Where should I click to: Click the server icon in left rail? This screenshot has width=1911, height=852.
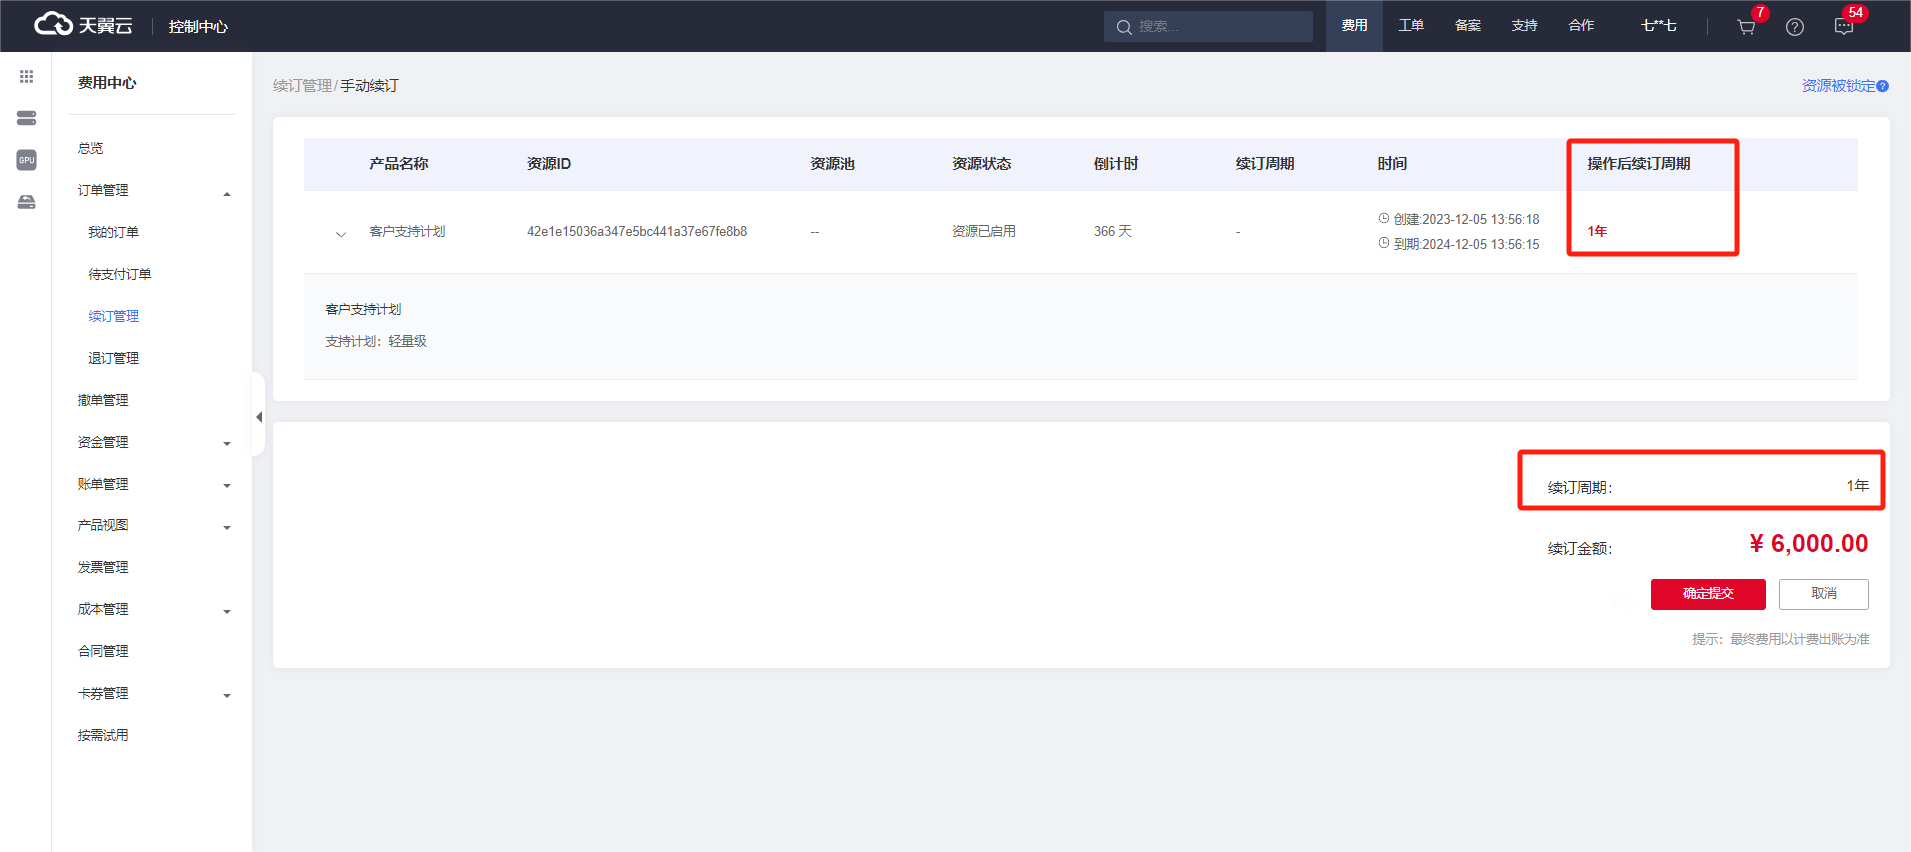[26, 118]
